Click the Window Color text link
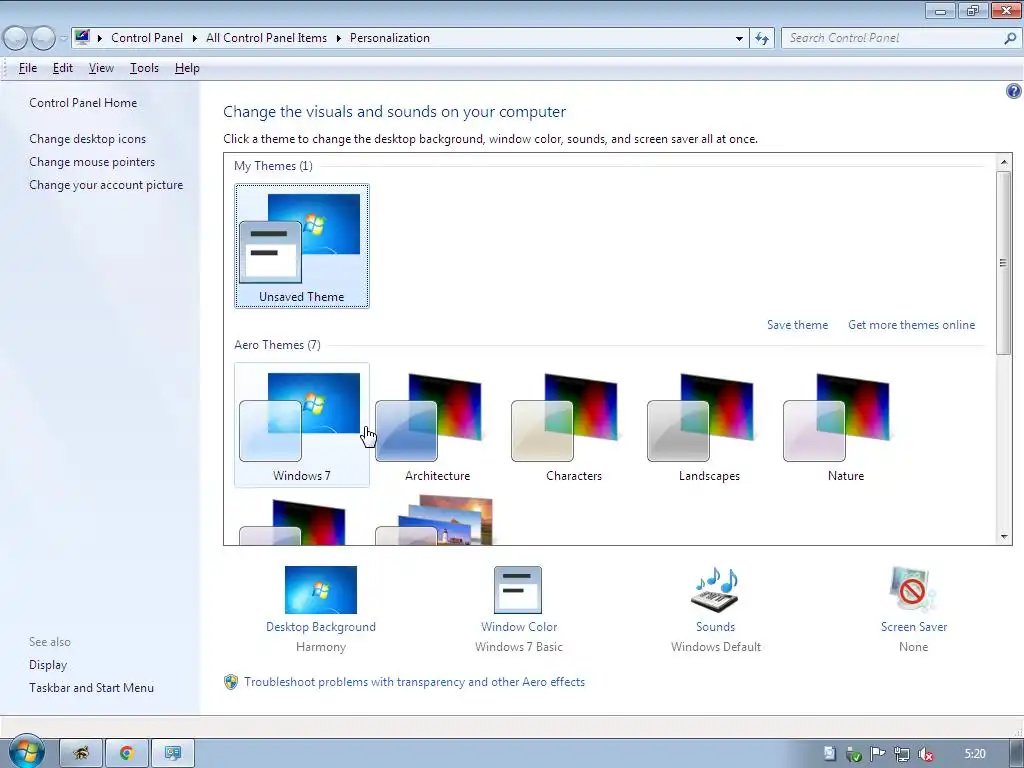The height and width of the screenshot is (768, 1024). tap(519, 627)
